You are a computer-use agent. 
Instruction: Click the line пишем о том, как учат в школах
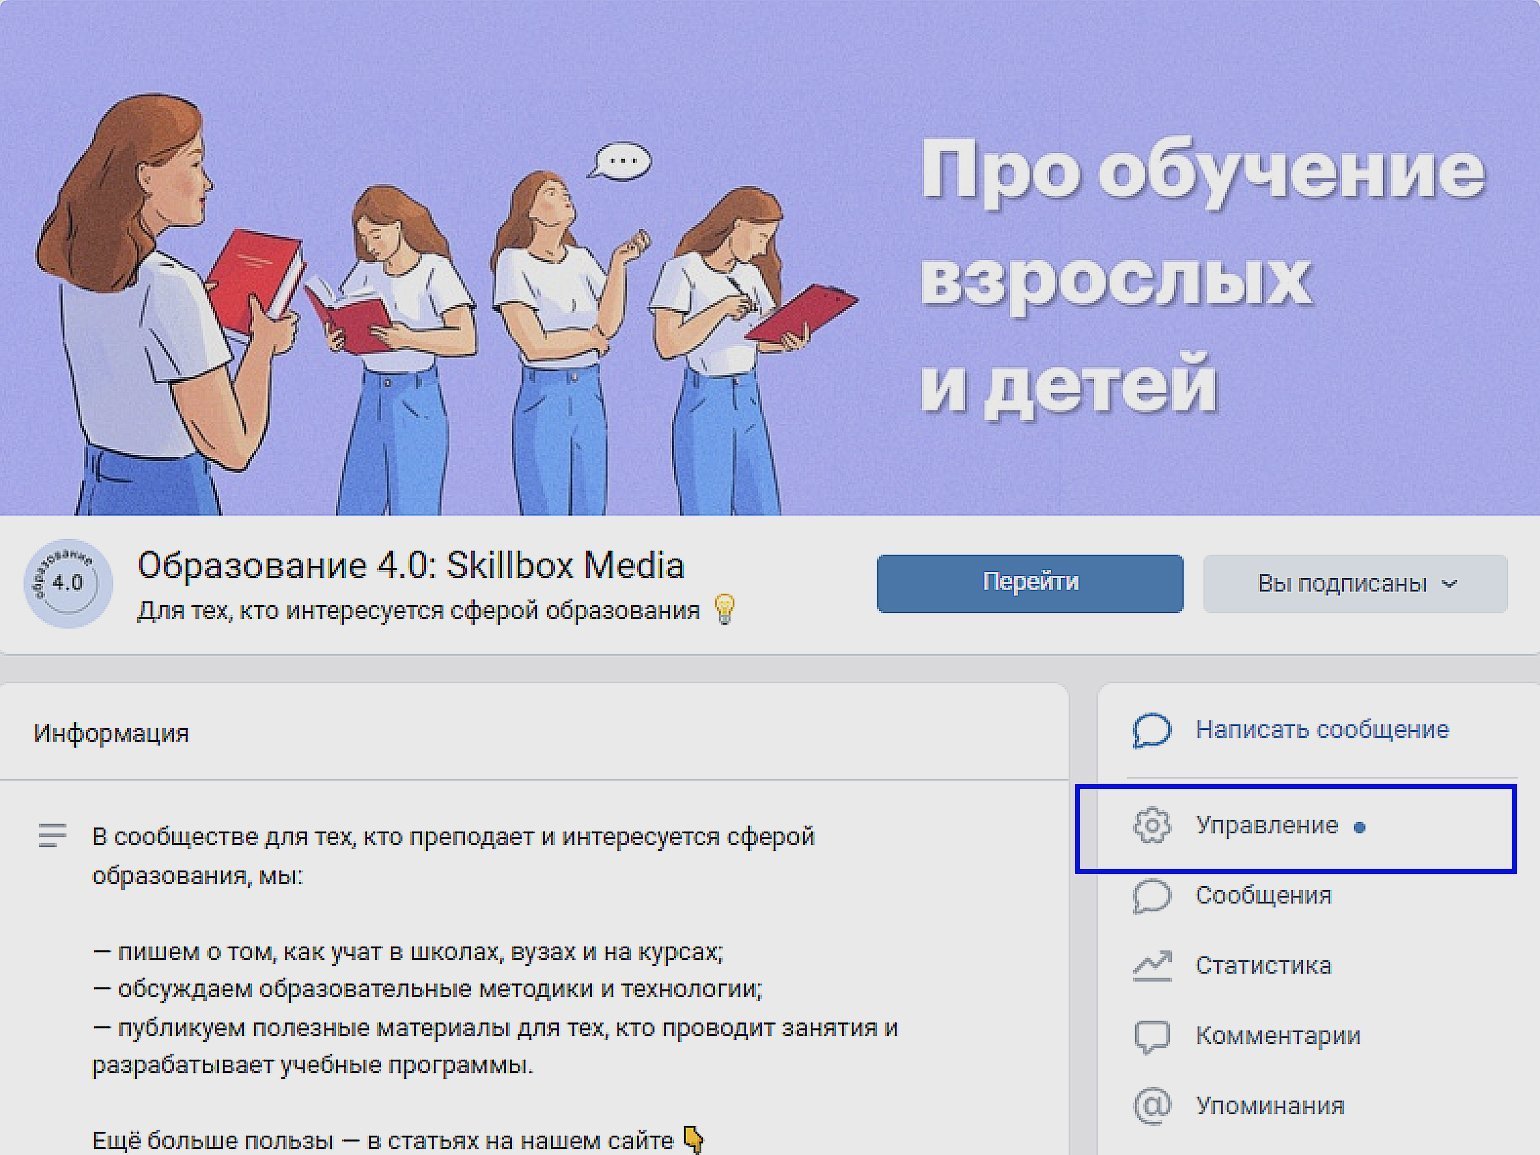408,951
